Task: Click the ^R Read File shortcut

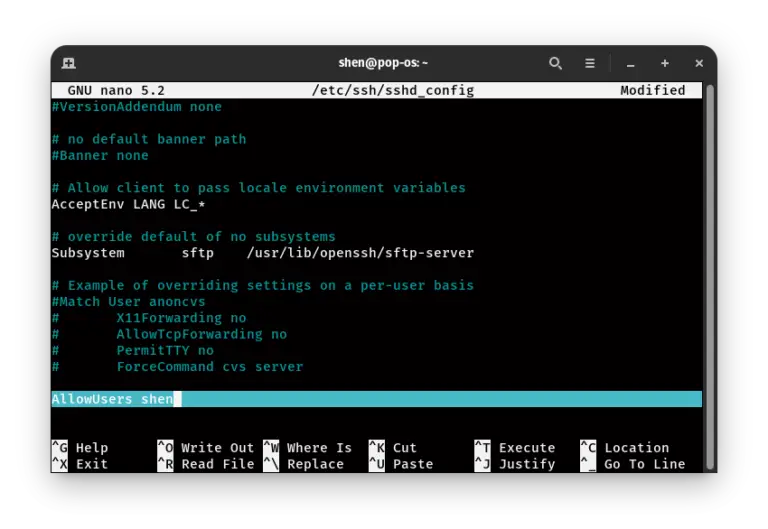Action: tap(206, 464)
